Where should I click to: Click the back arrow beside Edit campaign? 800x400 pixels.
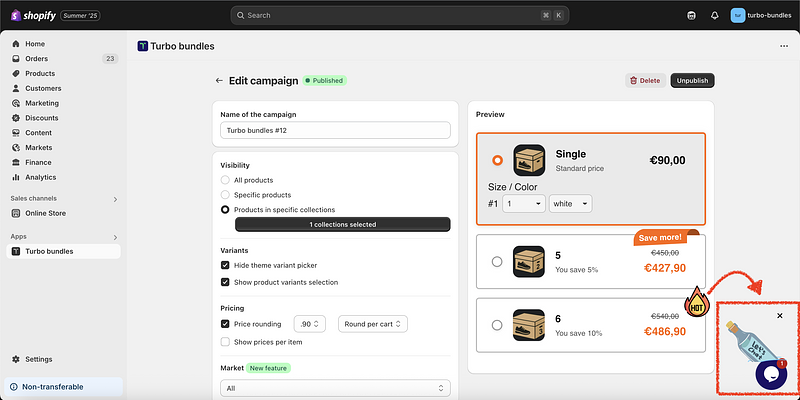coord(219,81)
